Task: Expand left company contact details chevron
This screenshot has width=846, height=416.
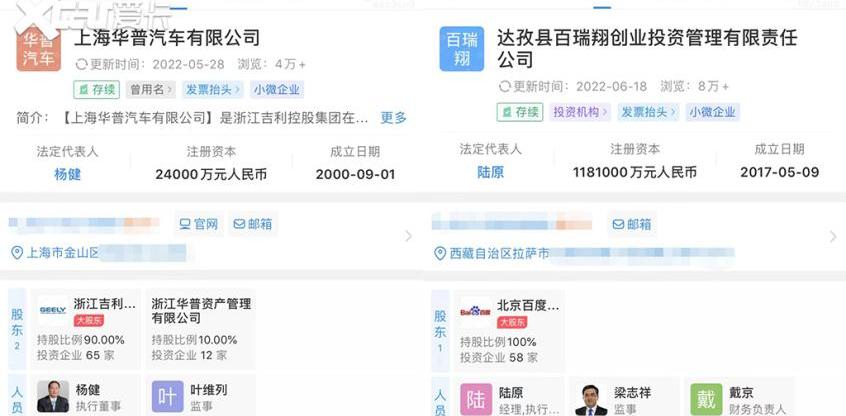Action: (x=408, y=237)
